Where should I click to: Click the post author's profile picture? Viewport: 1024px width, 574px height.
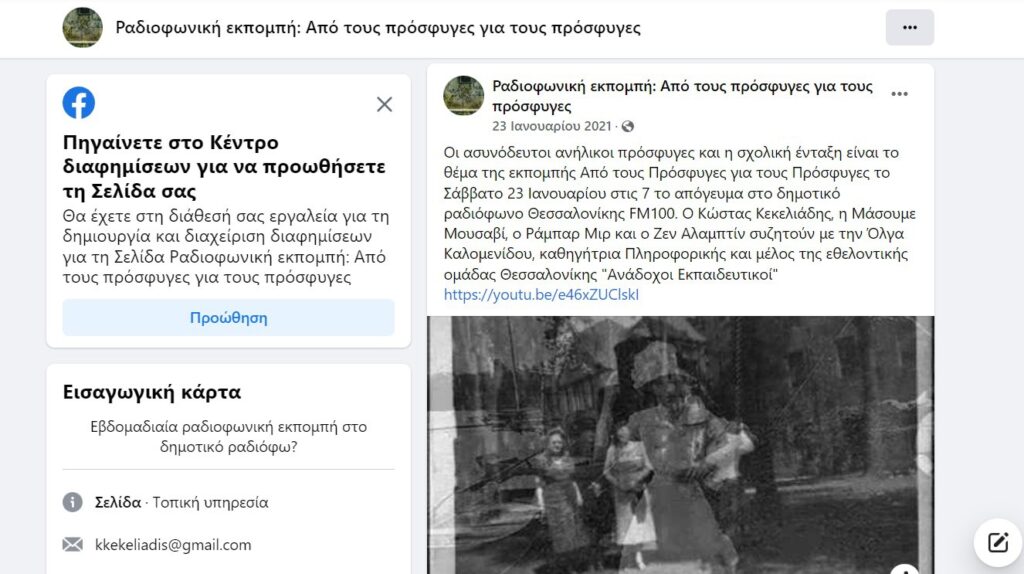pos(464,95)
